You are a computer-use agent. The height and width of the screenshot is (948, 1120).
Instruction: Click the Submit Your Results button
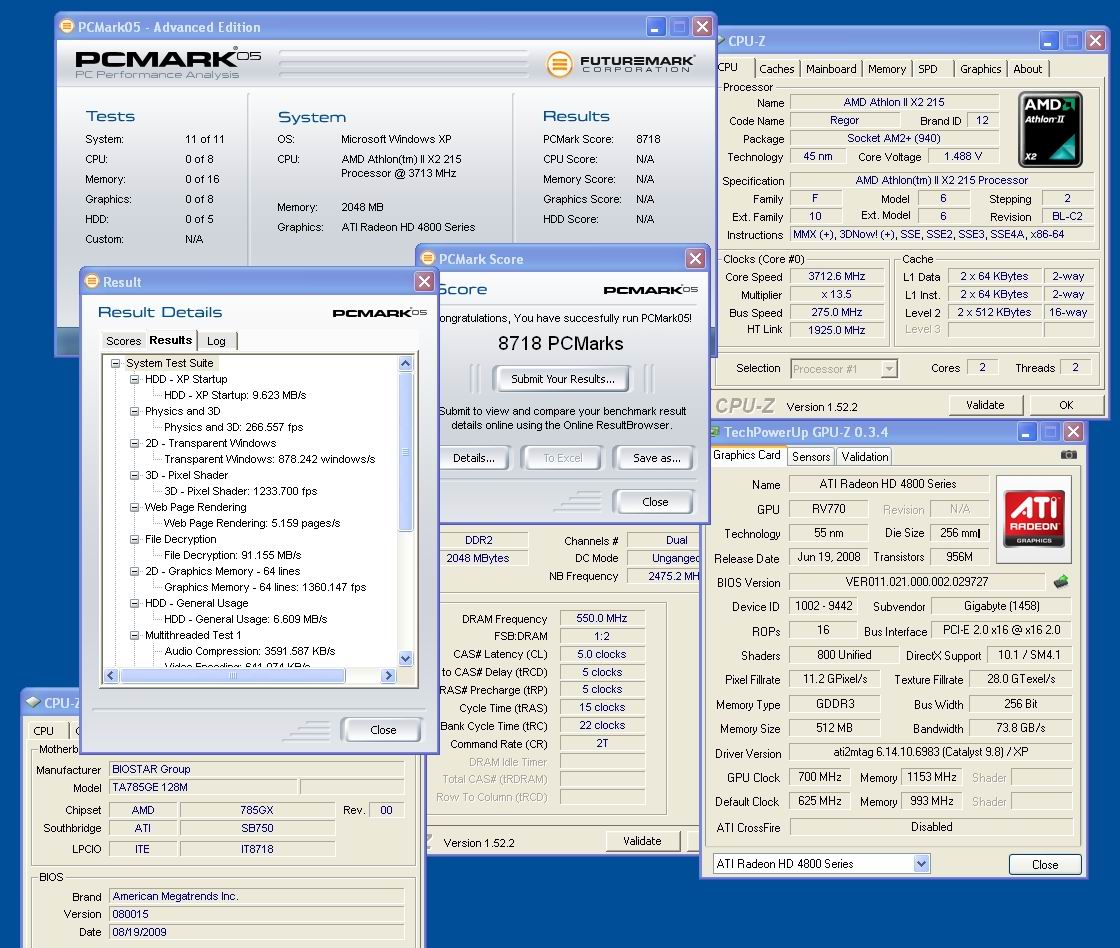click(562, 379)
